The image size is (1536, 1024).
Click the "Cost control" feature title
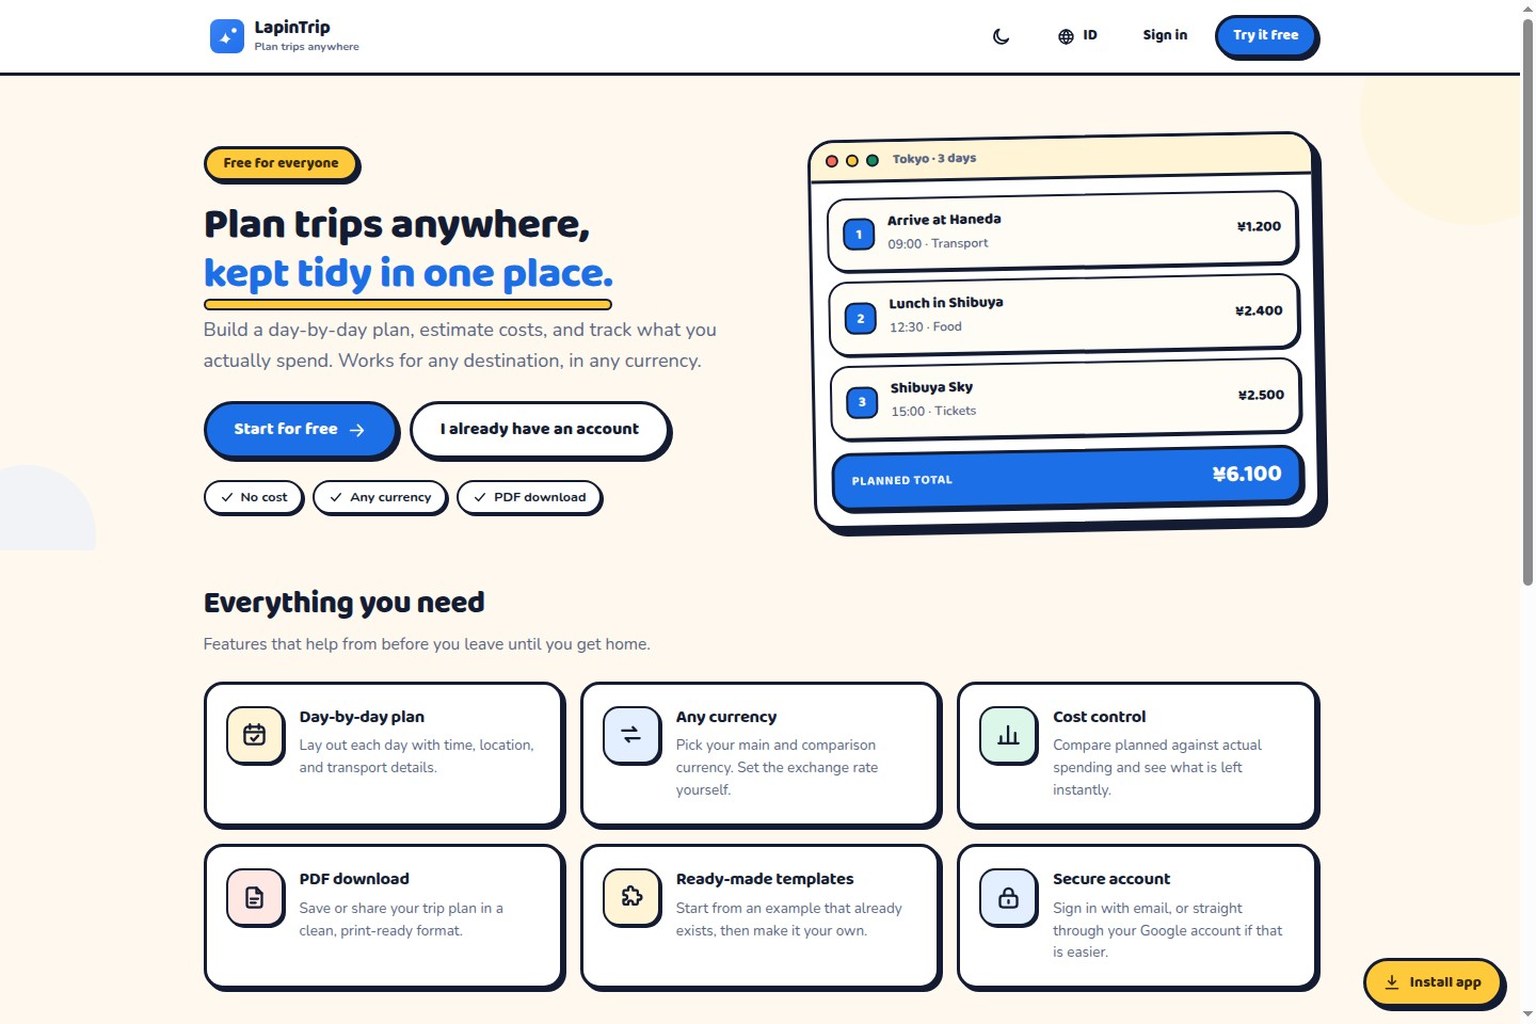1099,716
